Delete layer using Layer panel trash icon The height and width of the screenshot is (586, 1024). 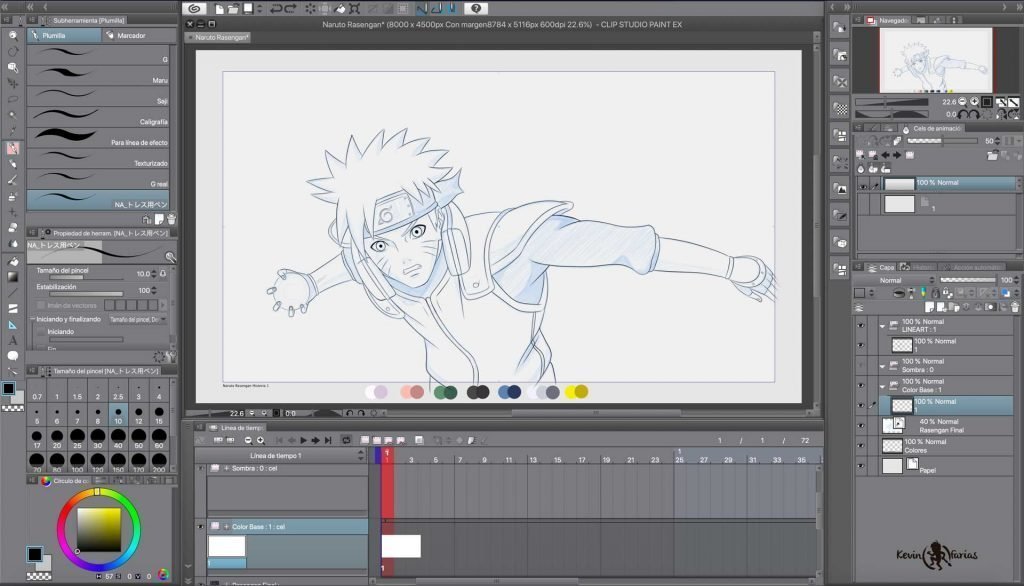tap(1014, 307)
